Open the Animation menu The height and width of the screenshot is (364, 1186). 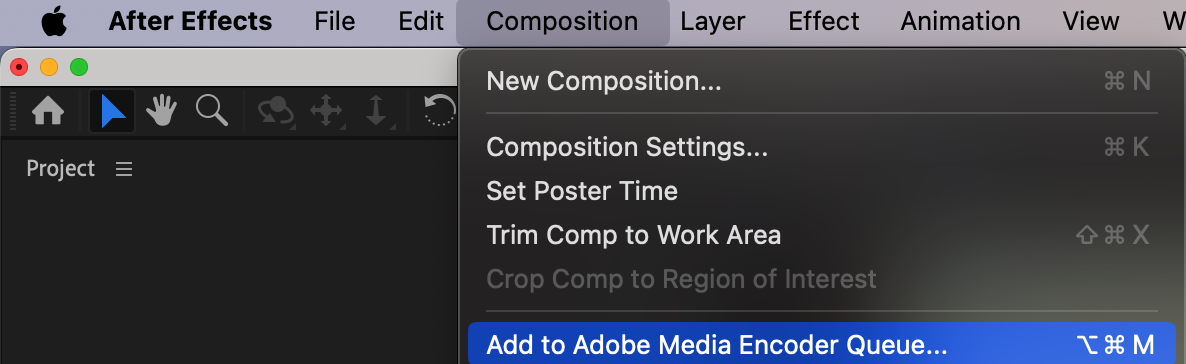960,21
